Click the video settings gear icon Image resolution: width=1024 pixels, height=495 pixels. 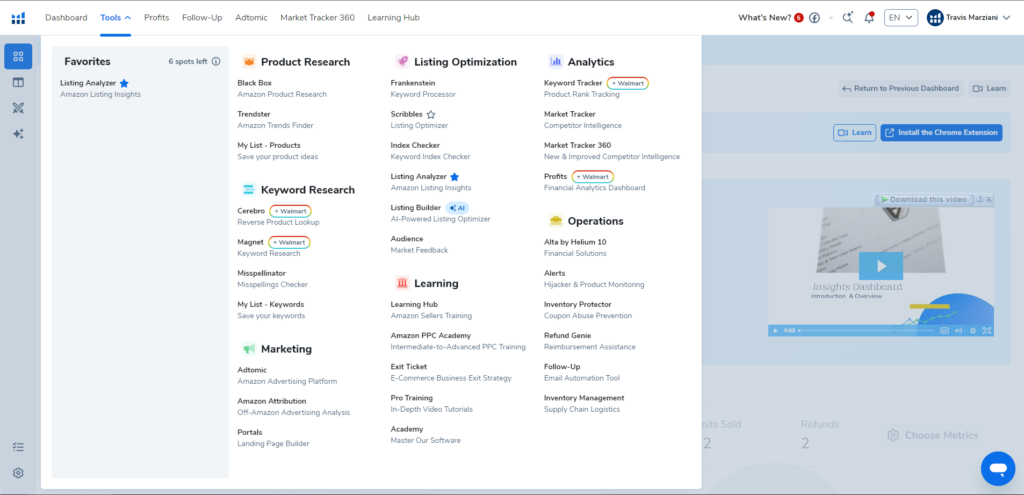[x=972, y=330]
